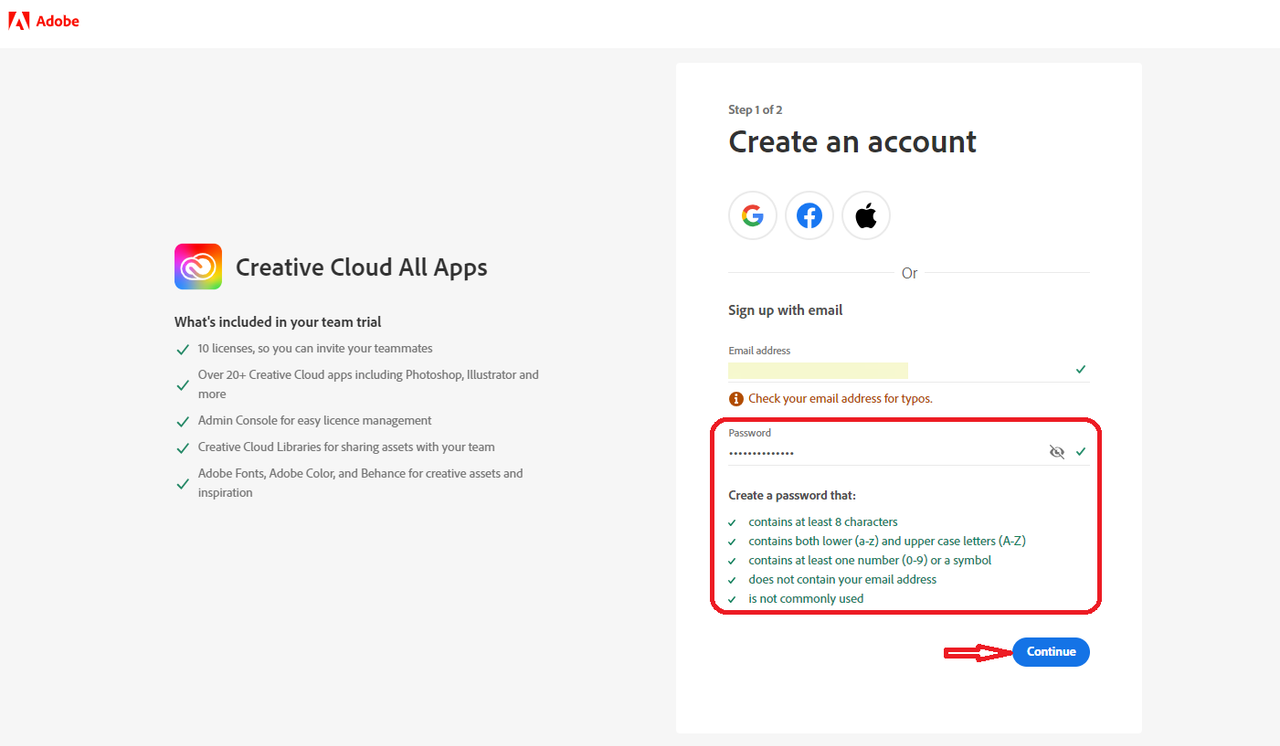Screen dimensions: 1280x746
Task: Sign up with the Apple icon
Action: [866, 215]
